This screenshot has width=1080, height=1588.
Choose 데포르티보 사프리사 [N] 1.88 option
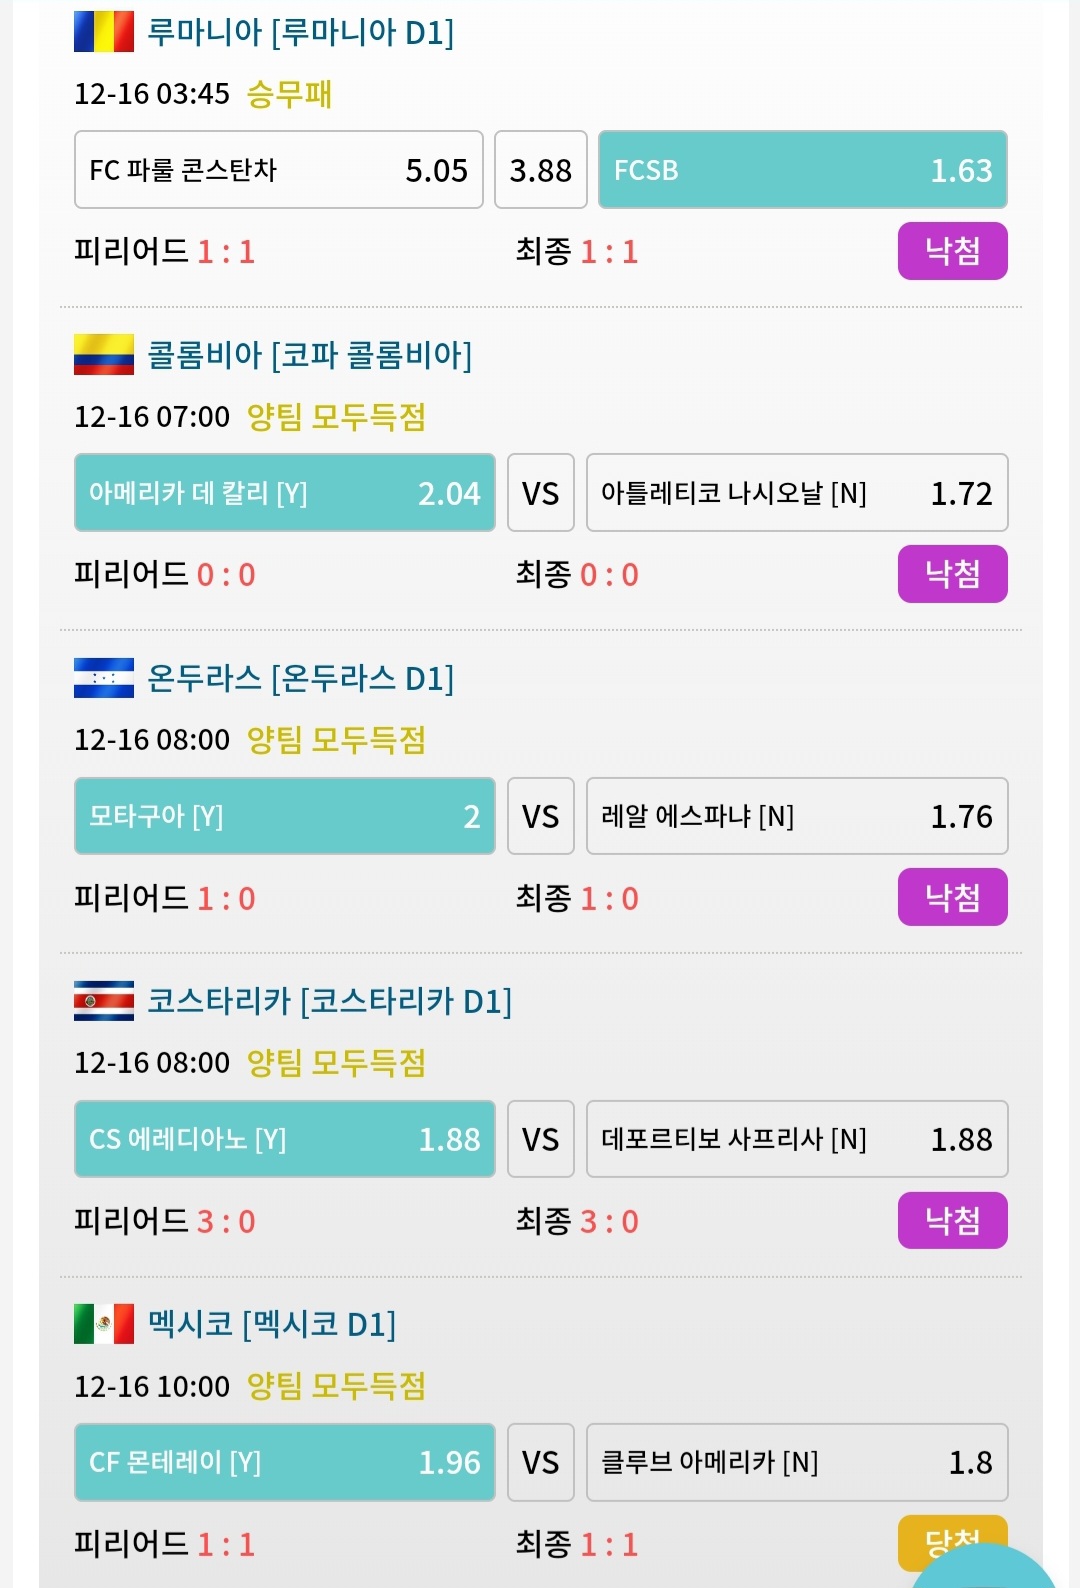tap(797, 1139)
